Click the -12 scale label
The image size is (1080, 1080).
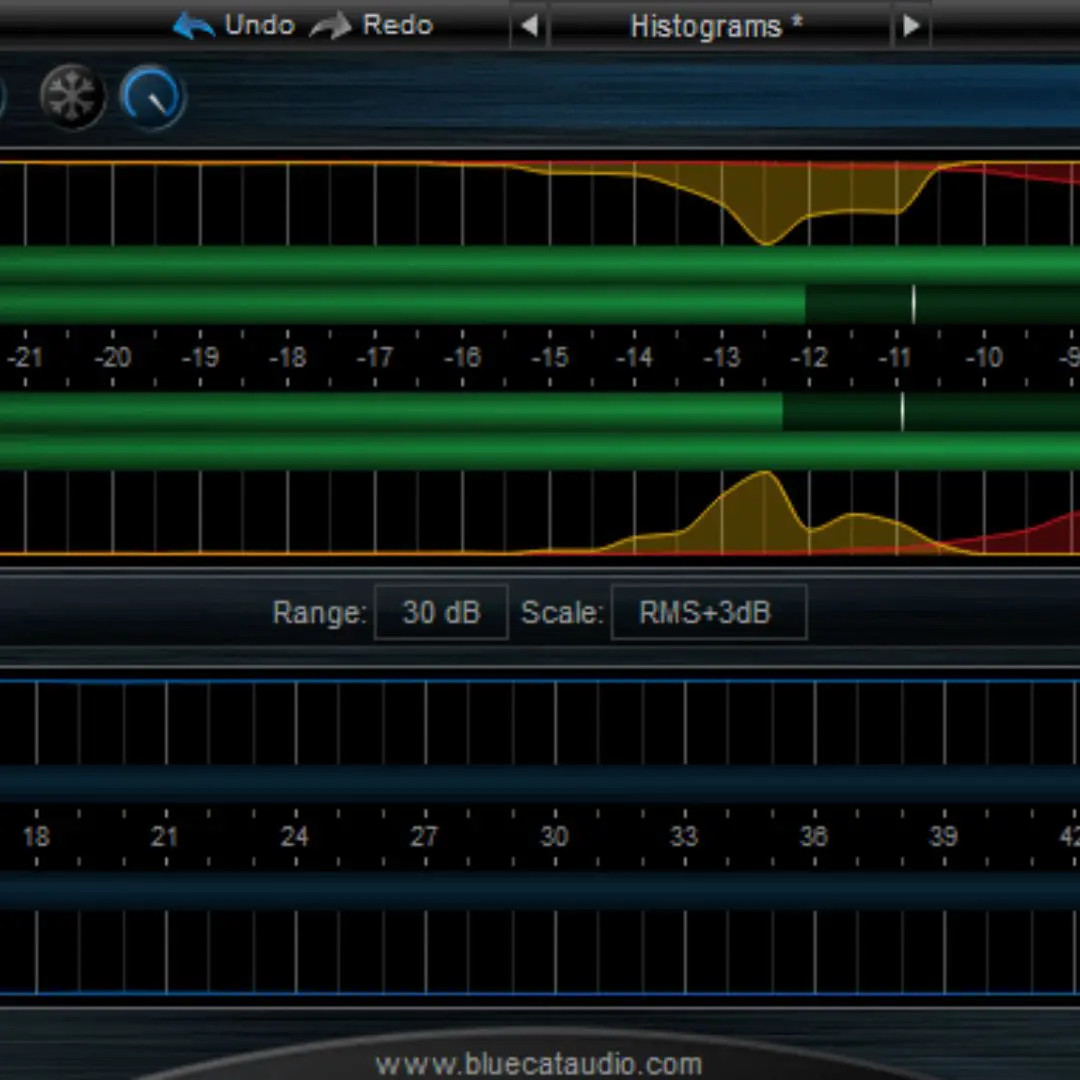809,357
